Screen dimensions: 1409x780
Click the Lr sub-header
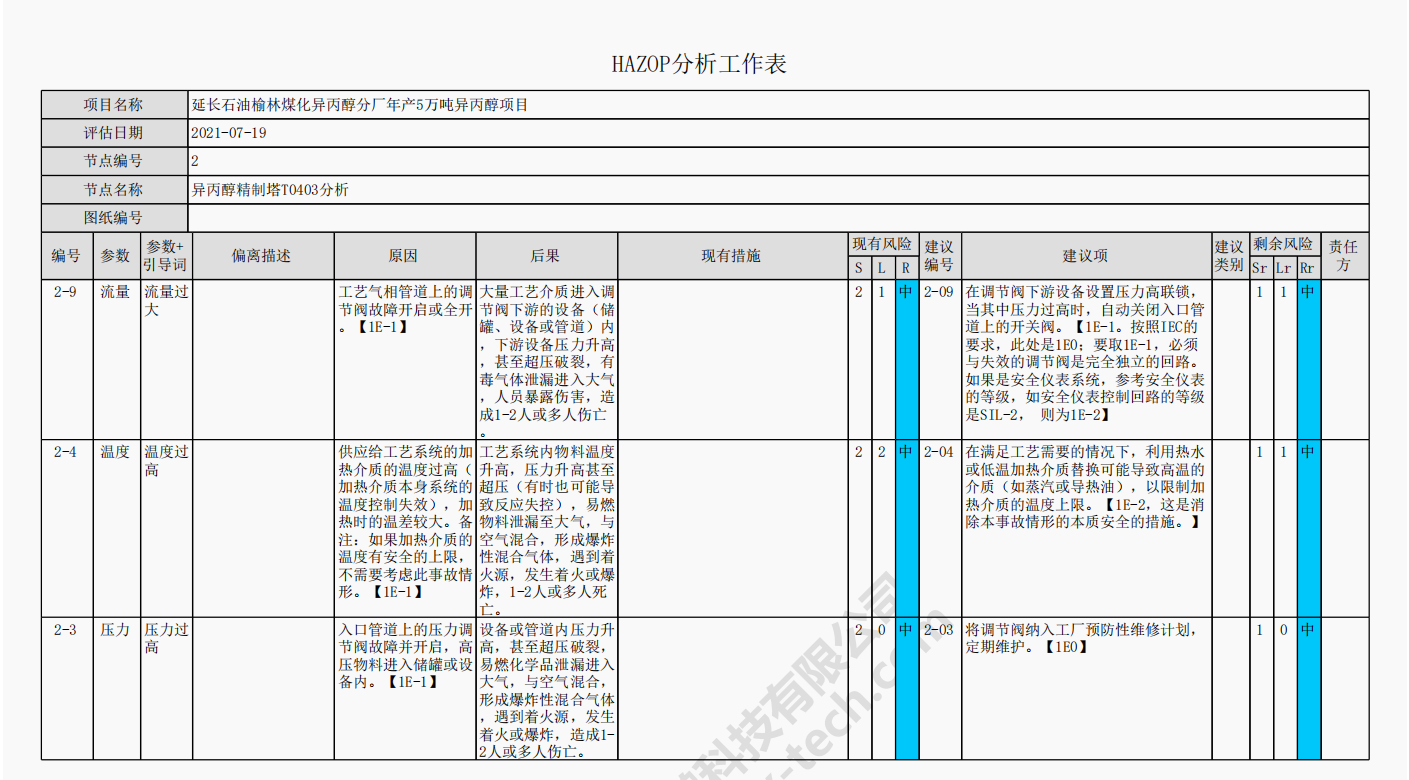click(x=1283, y=268)
